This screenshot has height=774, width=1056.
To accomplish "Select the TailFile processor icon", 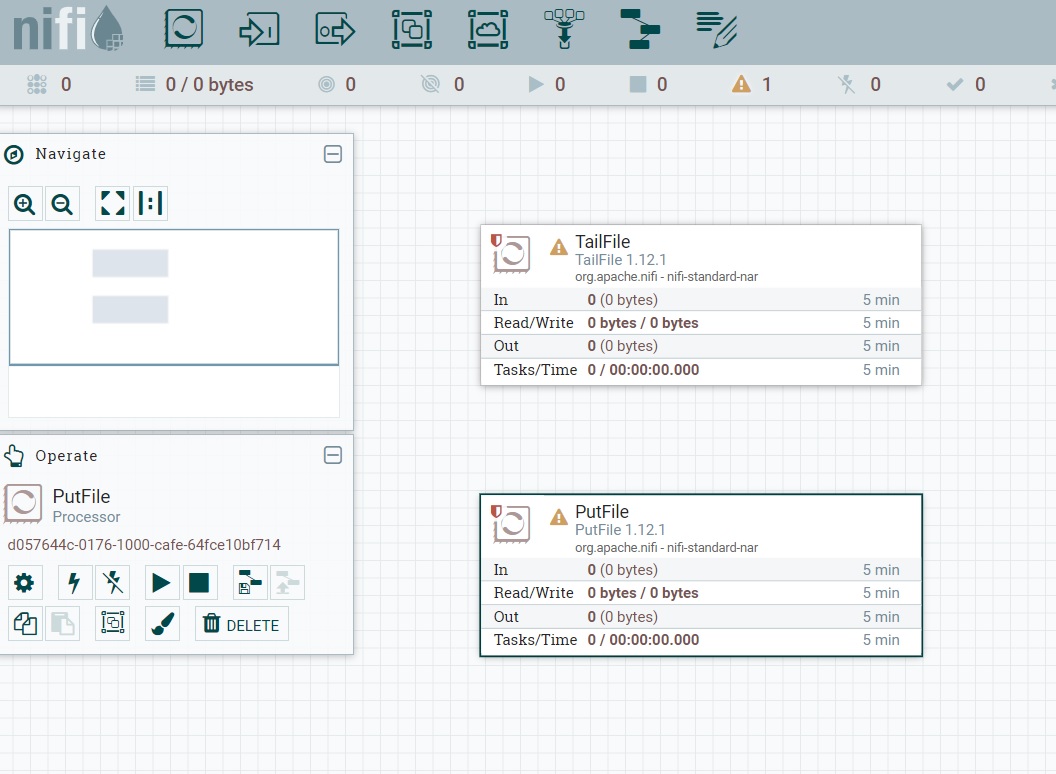I will click(x=511, y=253).
